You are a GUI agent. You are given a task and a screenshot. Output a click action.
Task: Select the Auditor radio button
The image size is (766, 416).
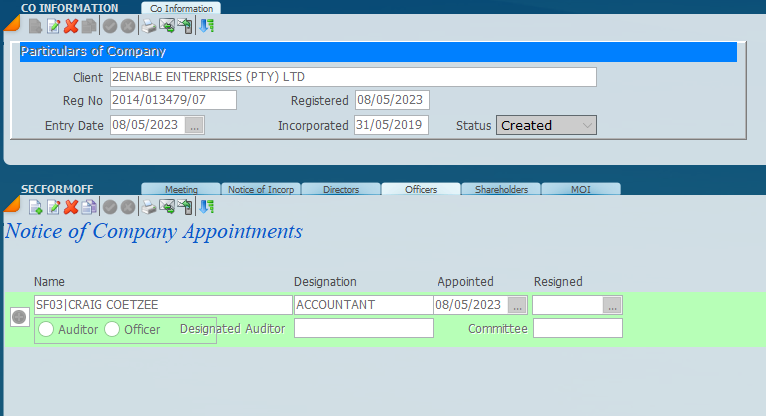coord(46,329)
